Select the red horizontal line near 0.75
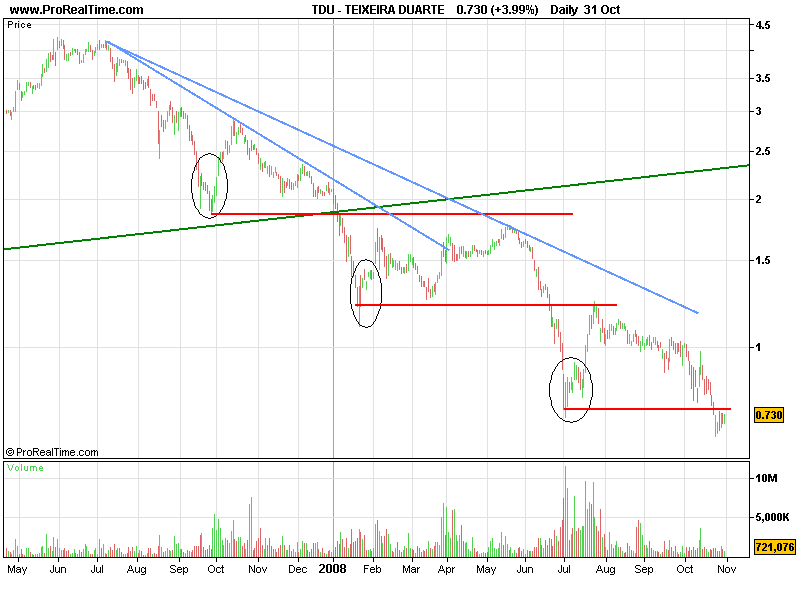 click(647, 409)
